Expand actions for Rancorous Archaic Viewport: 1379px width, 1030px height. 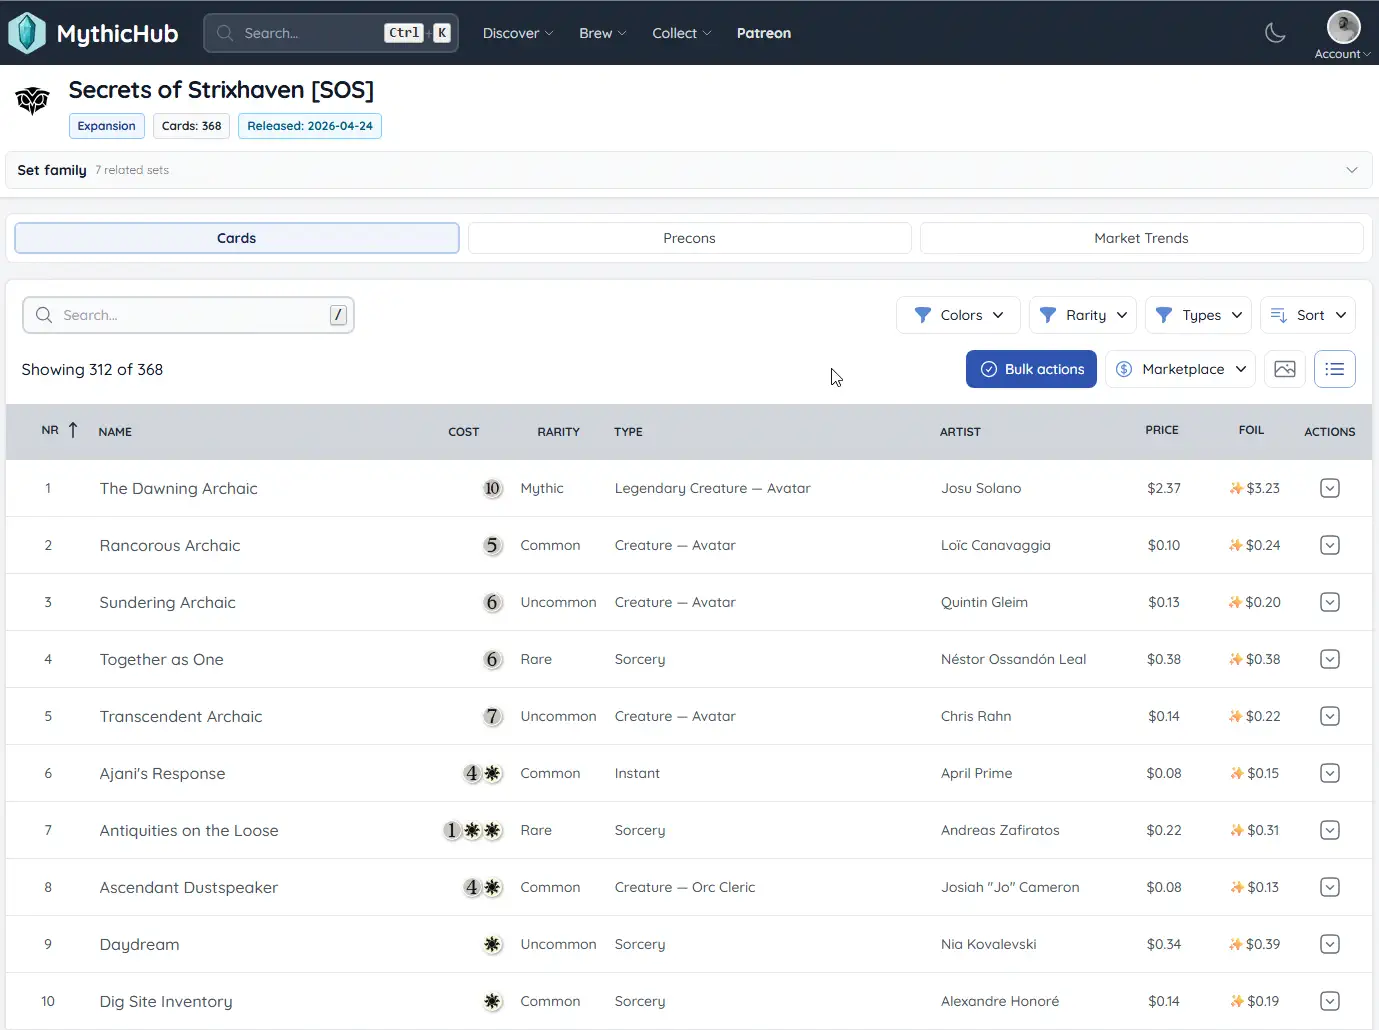coord(1329,545)
